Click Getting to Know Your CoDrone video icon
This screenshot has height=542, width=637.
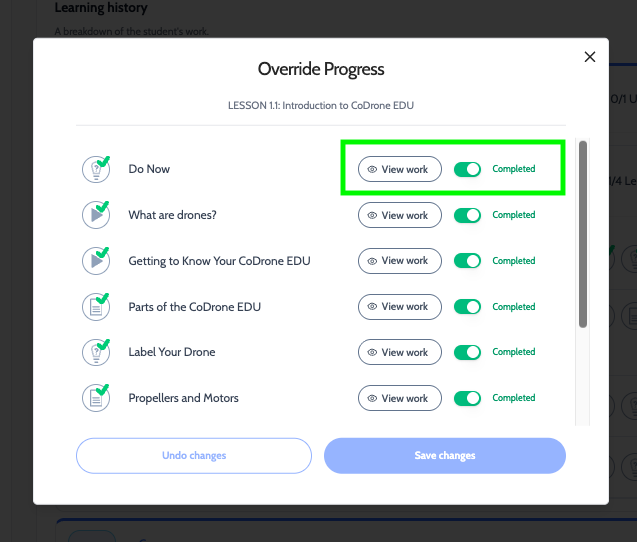point(96,261)
